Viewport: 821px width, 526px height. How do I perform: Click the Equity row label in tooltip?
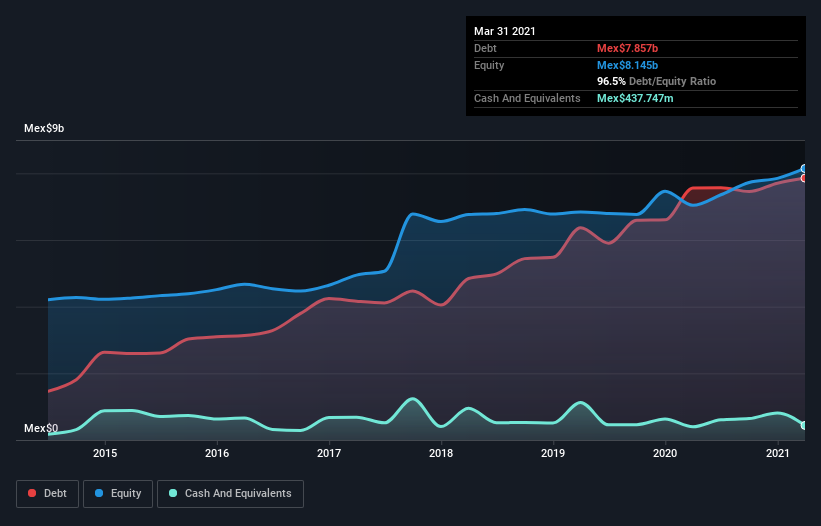(489, 65)
